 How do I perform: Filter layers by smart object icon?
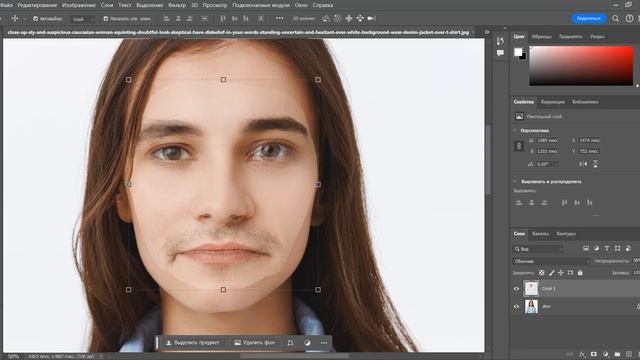tap(628, 248)
